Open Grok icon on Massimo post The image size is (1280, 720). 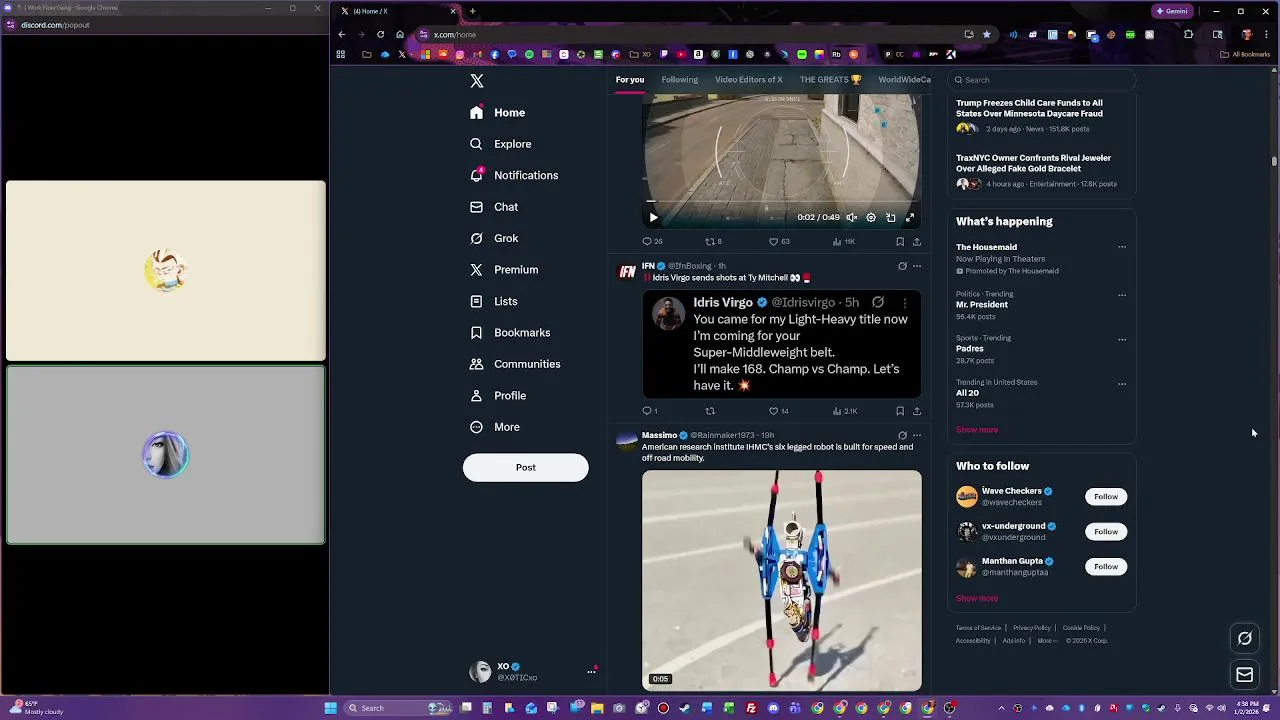point(902,435)
